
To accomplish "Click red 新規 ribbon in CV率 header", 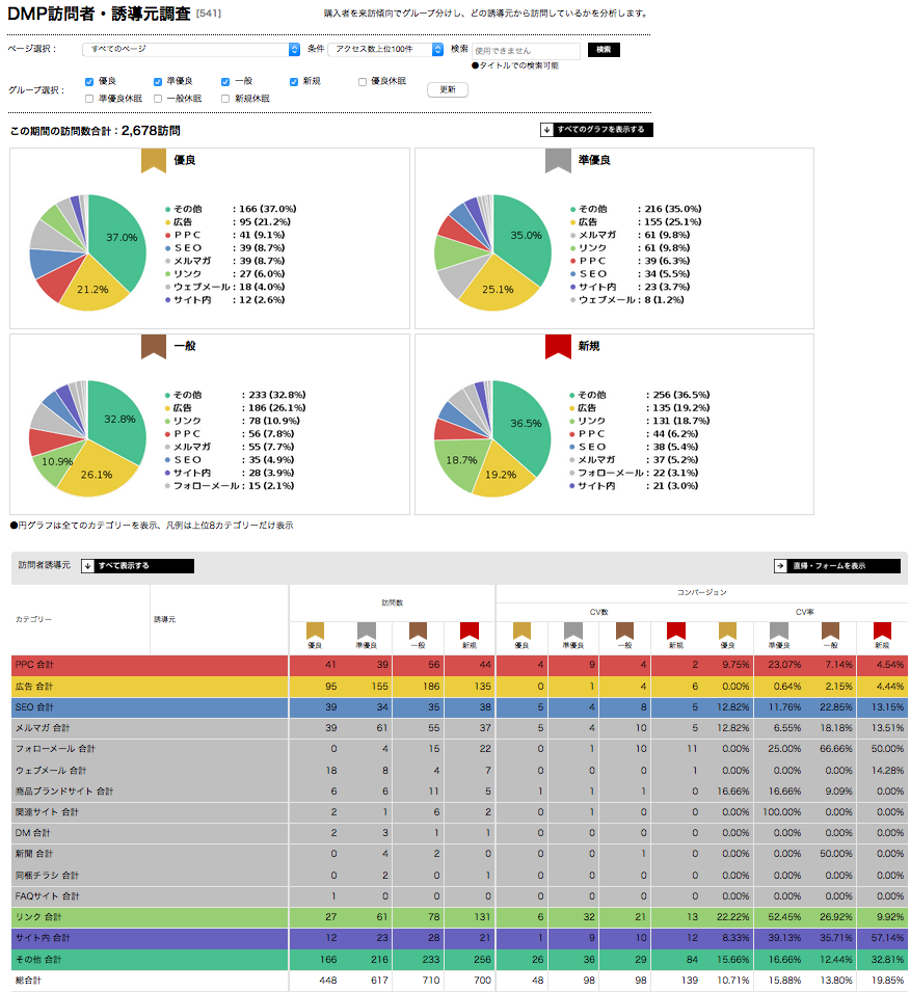I will tap(882, 631).
